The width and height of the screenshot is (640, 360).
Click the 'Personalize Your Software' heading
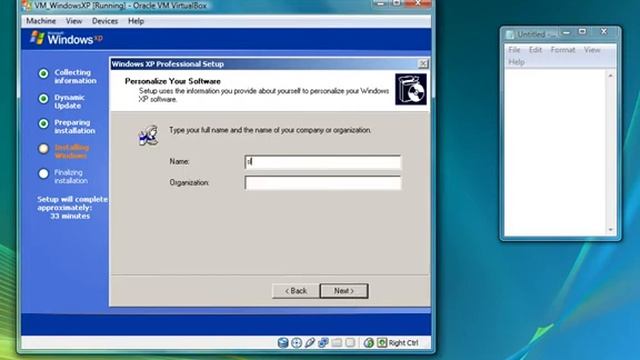pyautogui.click(x=173, y=81)
